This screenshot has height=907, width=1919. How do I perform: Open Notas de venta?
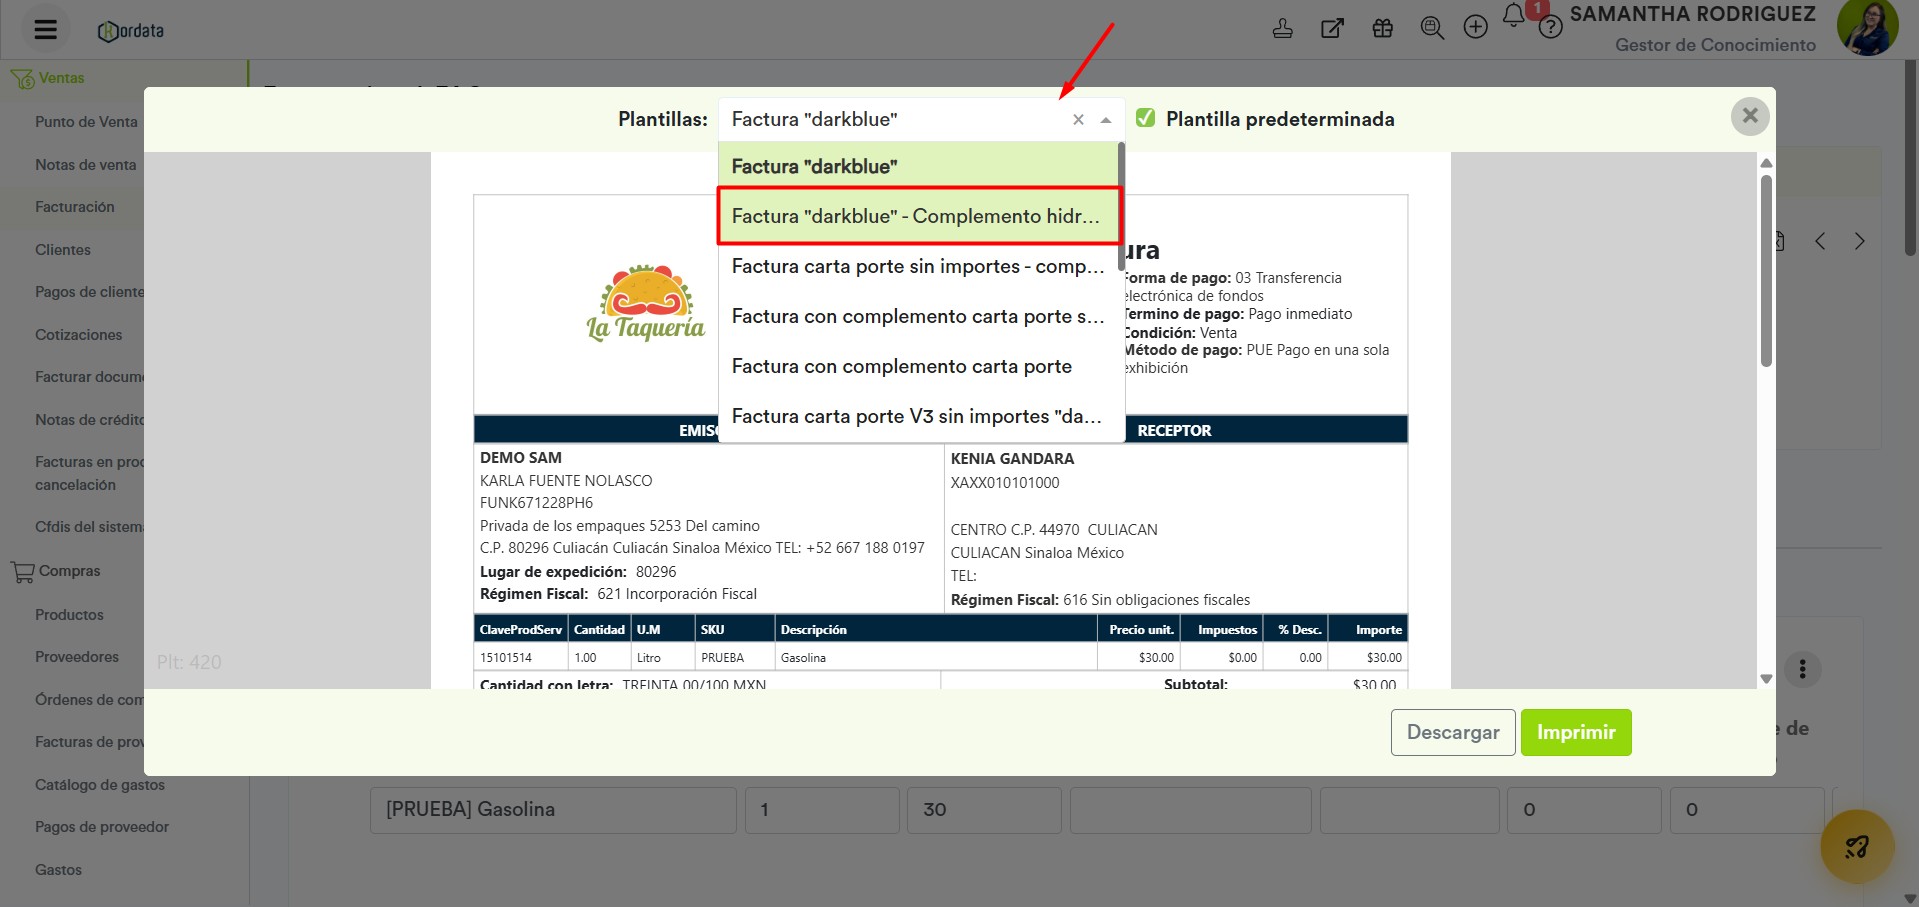tap(85, 165)
